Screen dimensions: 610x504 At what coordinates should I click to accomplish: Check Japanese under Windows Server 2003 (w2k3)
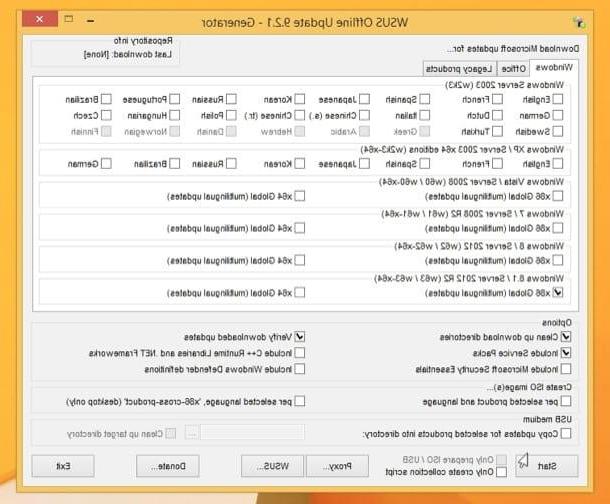coord(364,99)
